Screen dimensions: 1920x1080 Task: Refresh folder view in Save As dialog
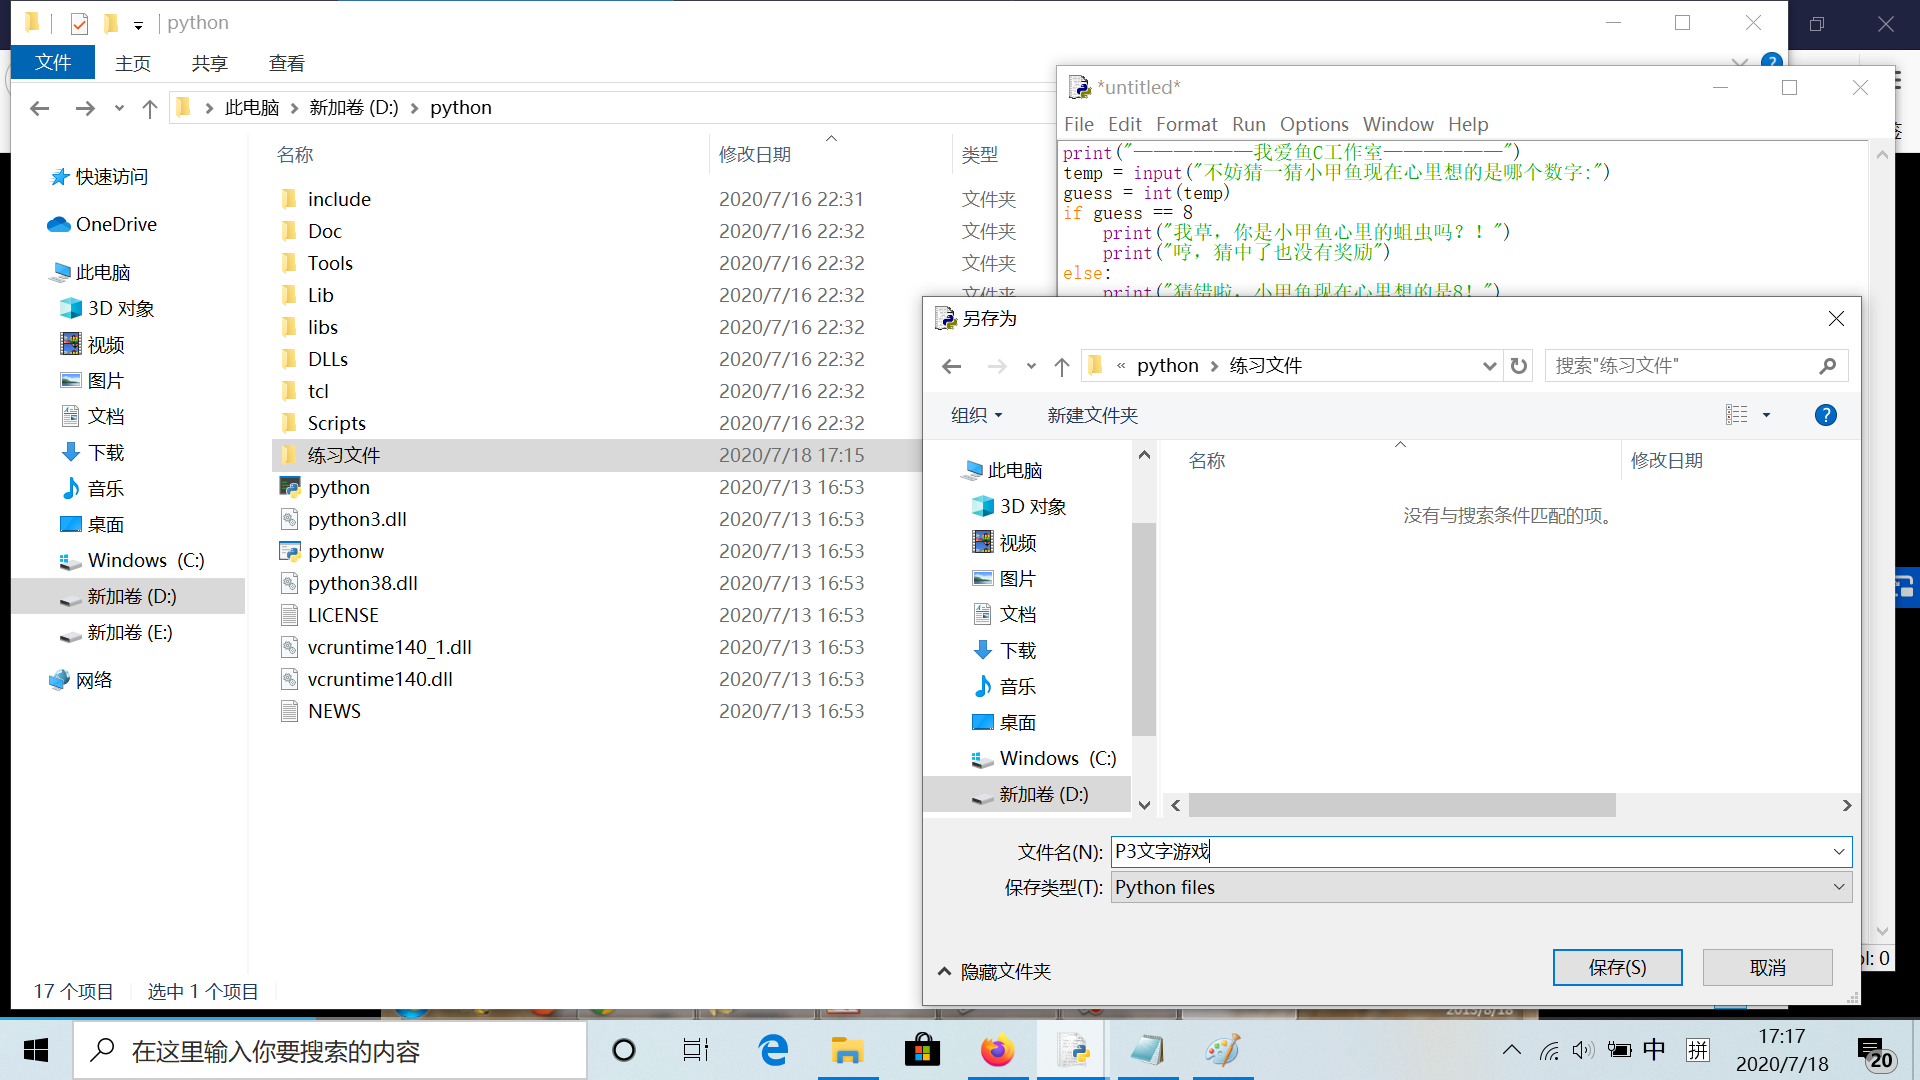click(1518, 366)
